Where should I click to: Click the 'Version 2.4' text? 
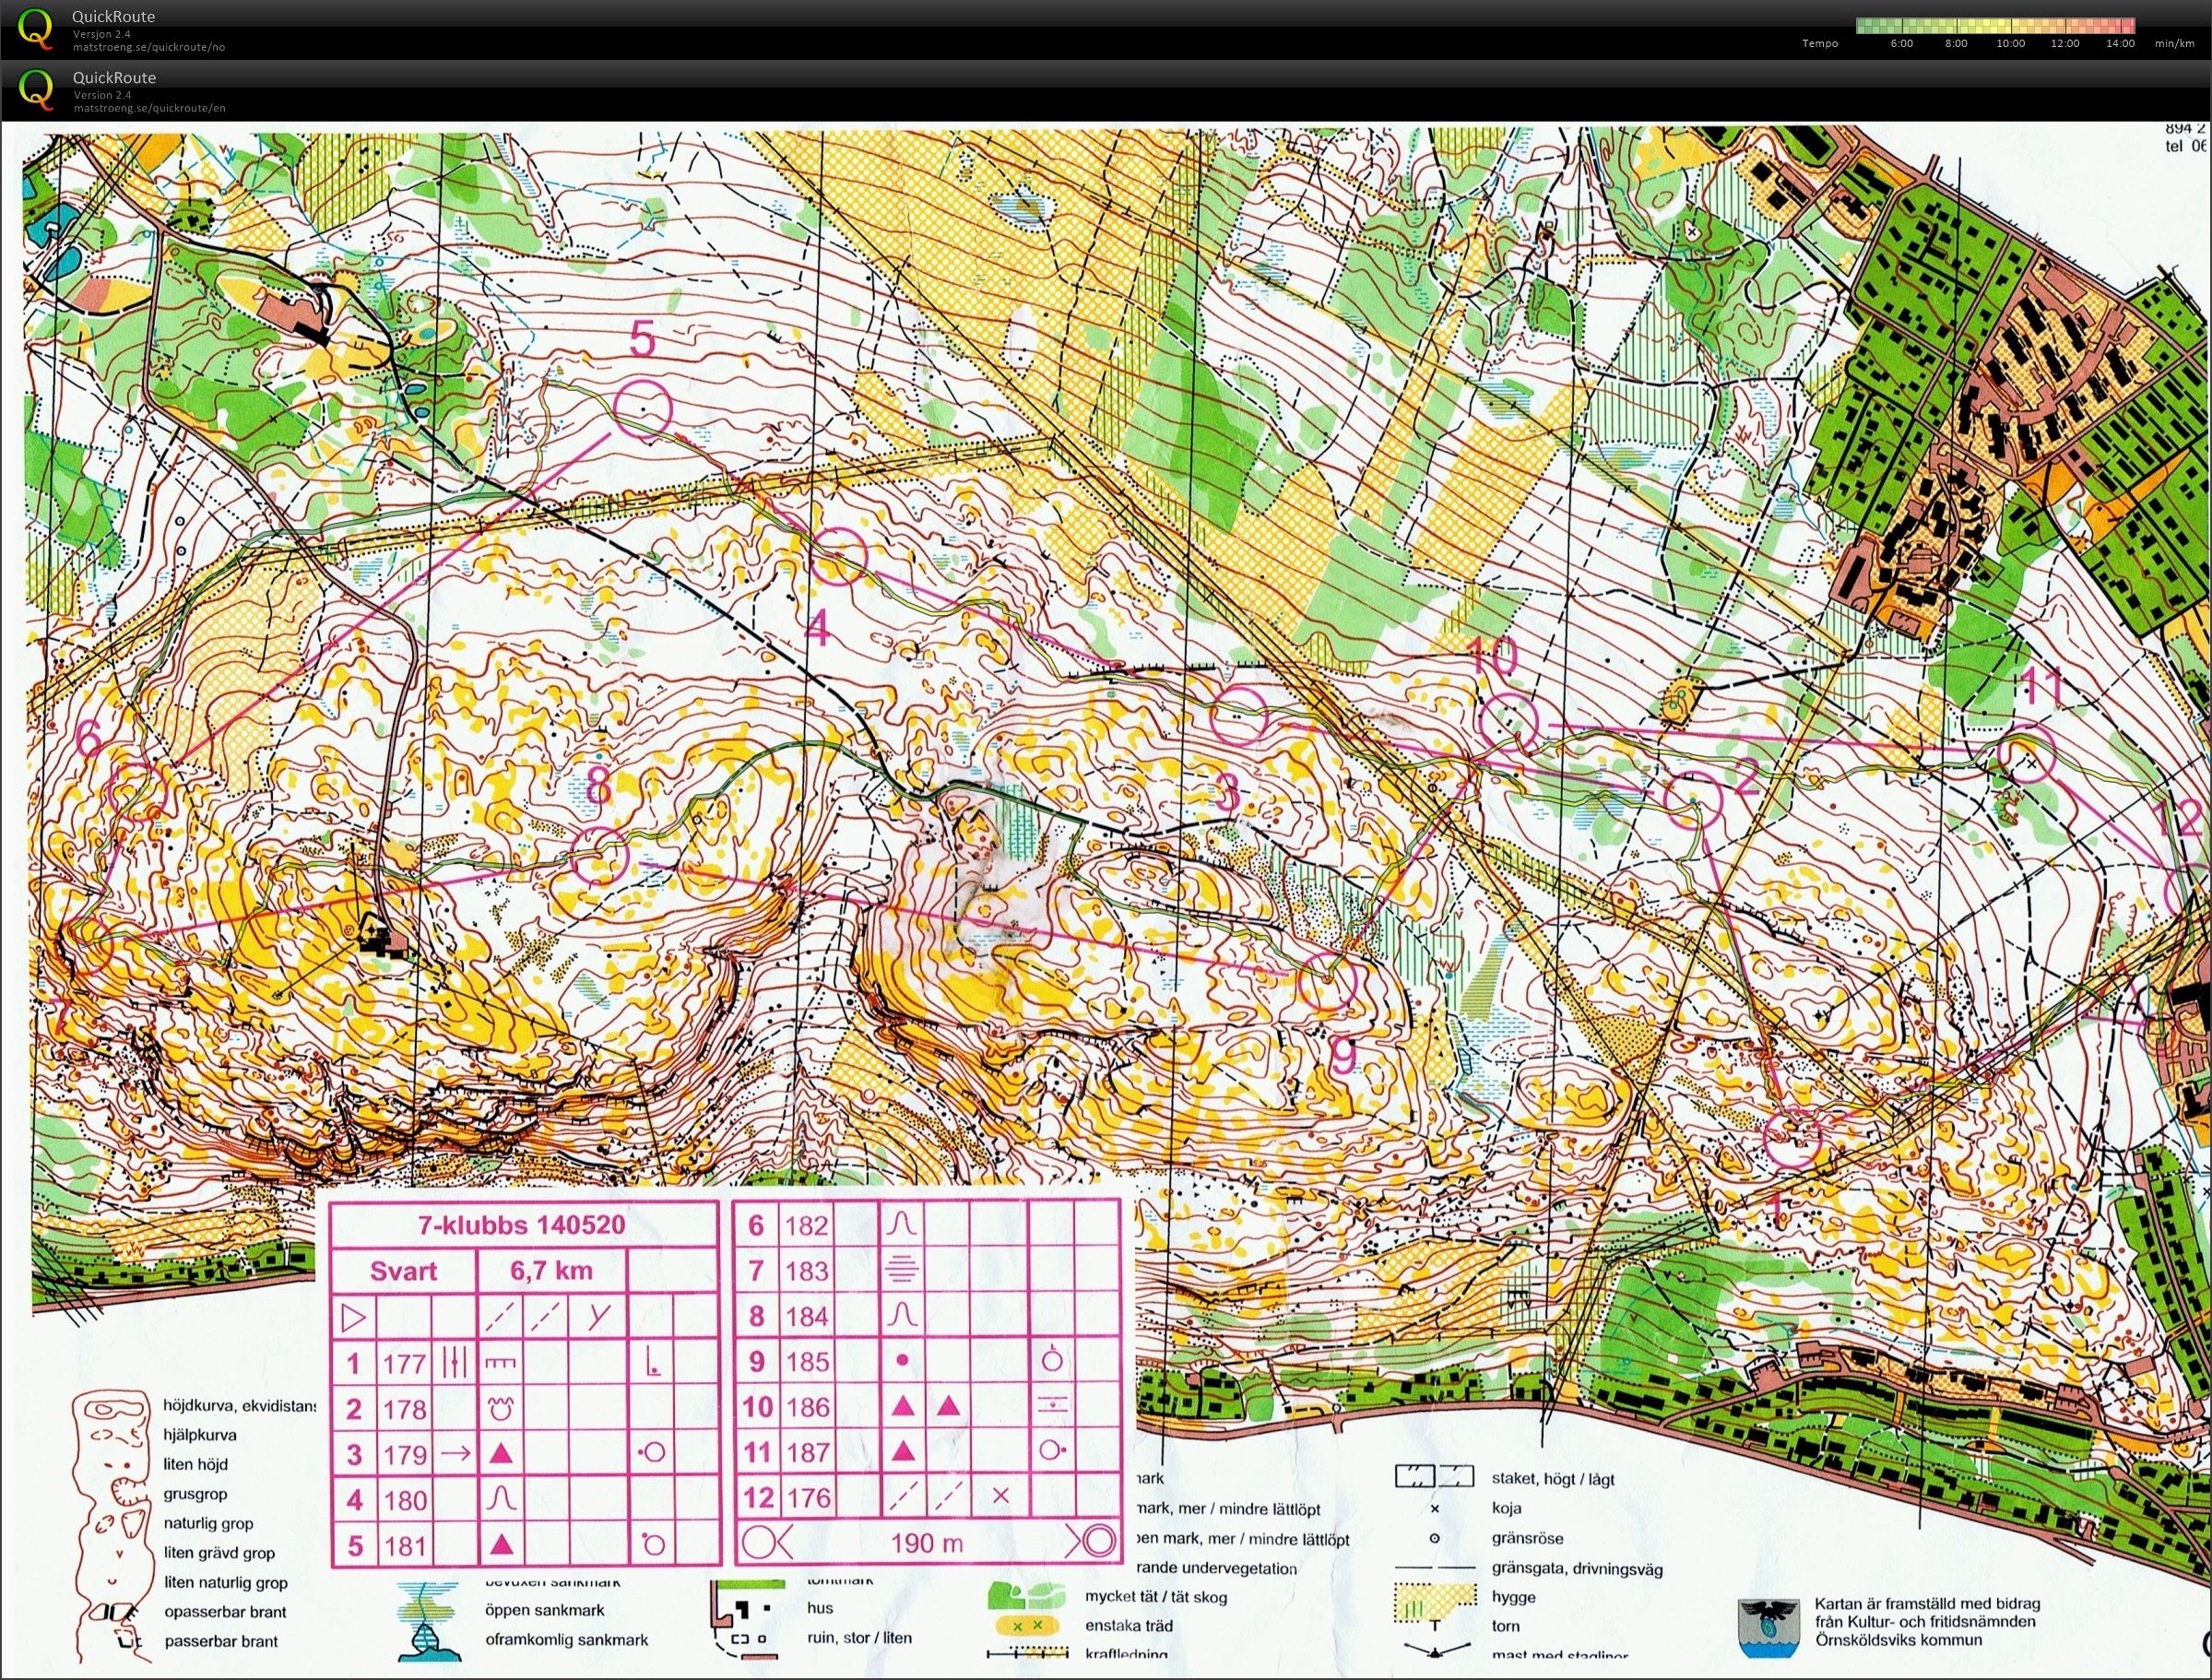coord(101,95)
